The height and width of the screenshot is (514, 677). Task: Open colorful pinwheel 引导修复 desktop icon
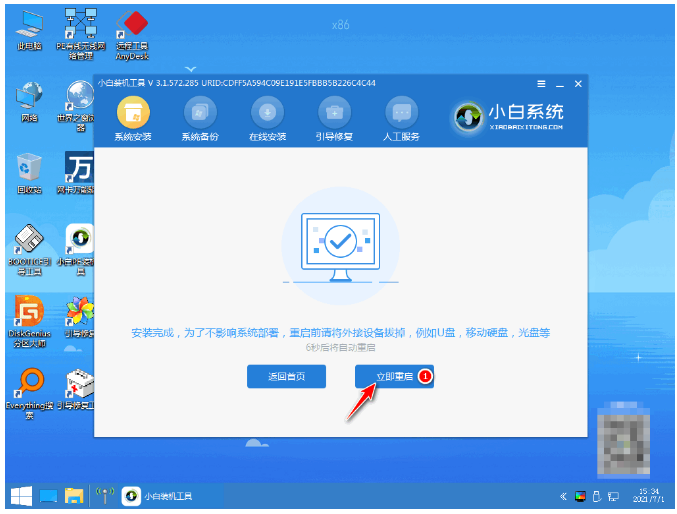coord(79,317)
